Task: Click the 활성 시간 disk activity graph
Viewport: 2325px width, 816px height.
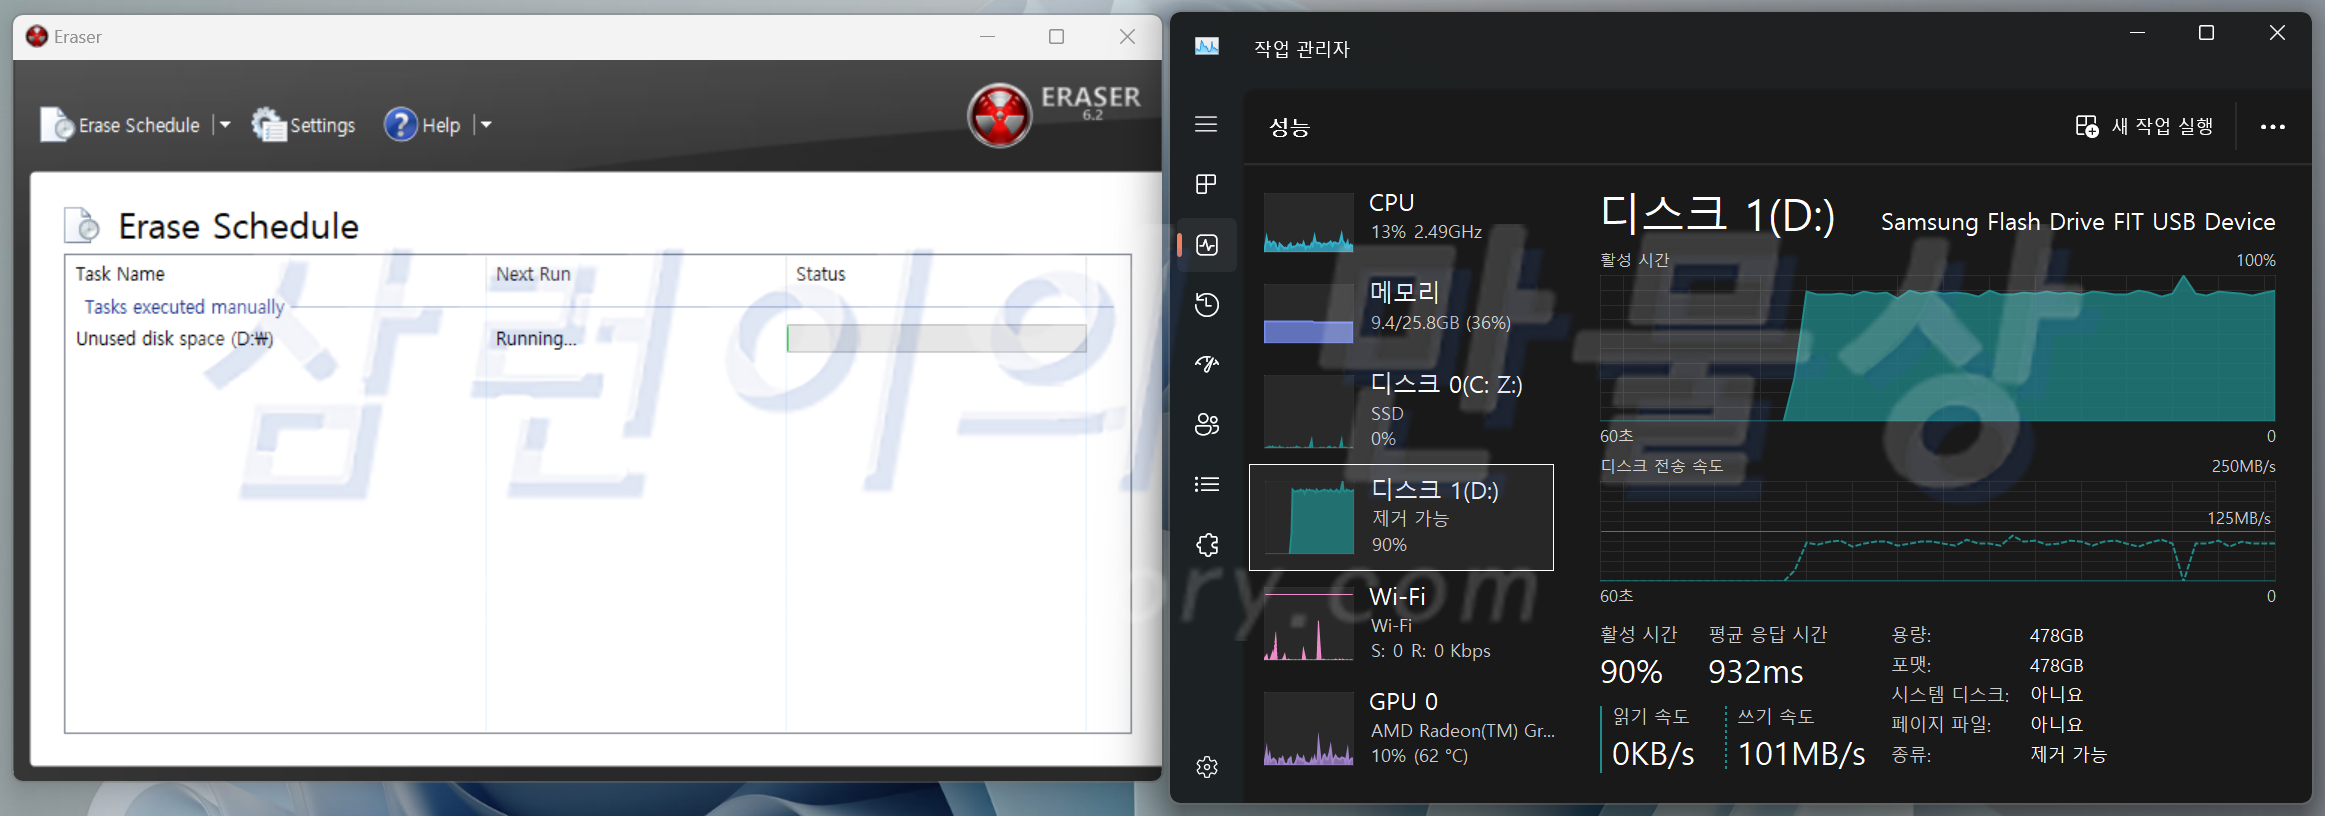Action: [1937, 347]
